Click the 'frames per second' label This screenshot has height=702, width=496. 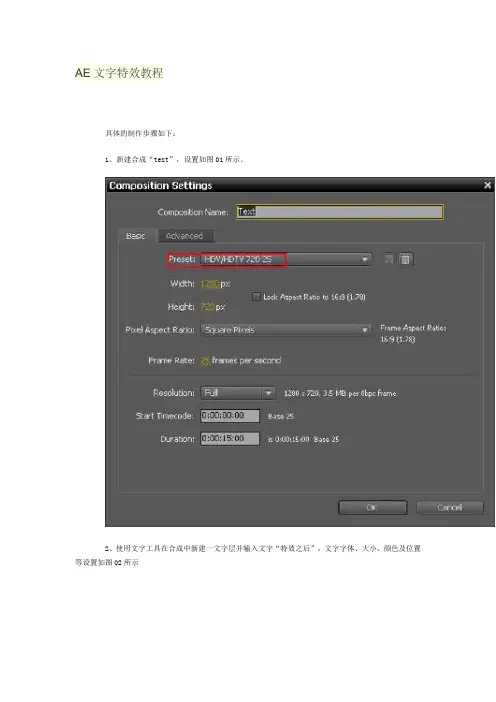(246, 360)
